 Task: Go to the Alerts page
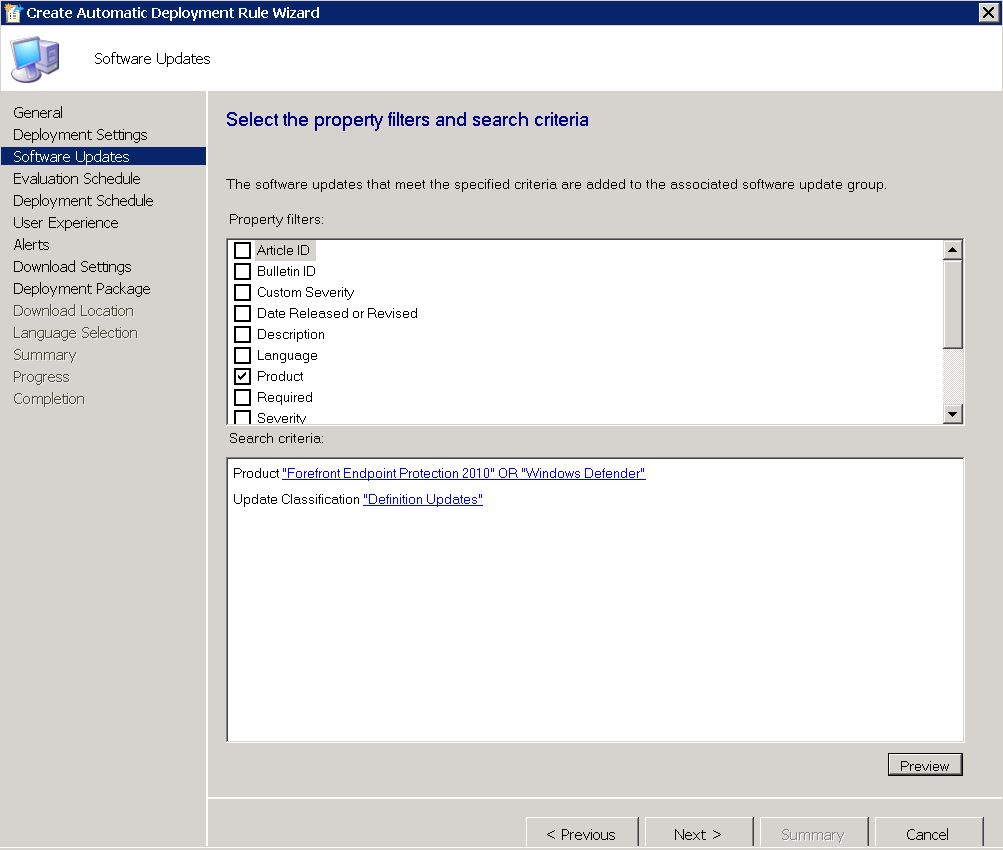31,244
